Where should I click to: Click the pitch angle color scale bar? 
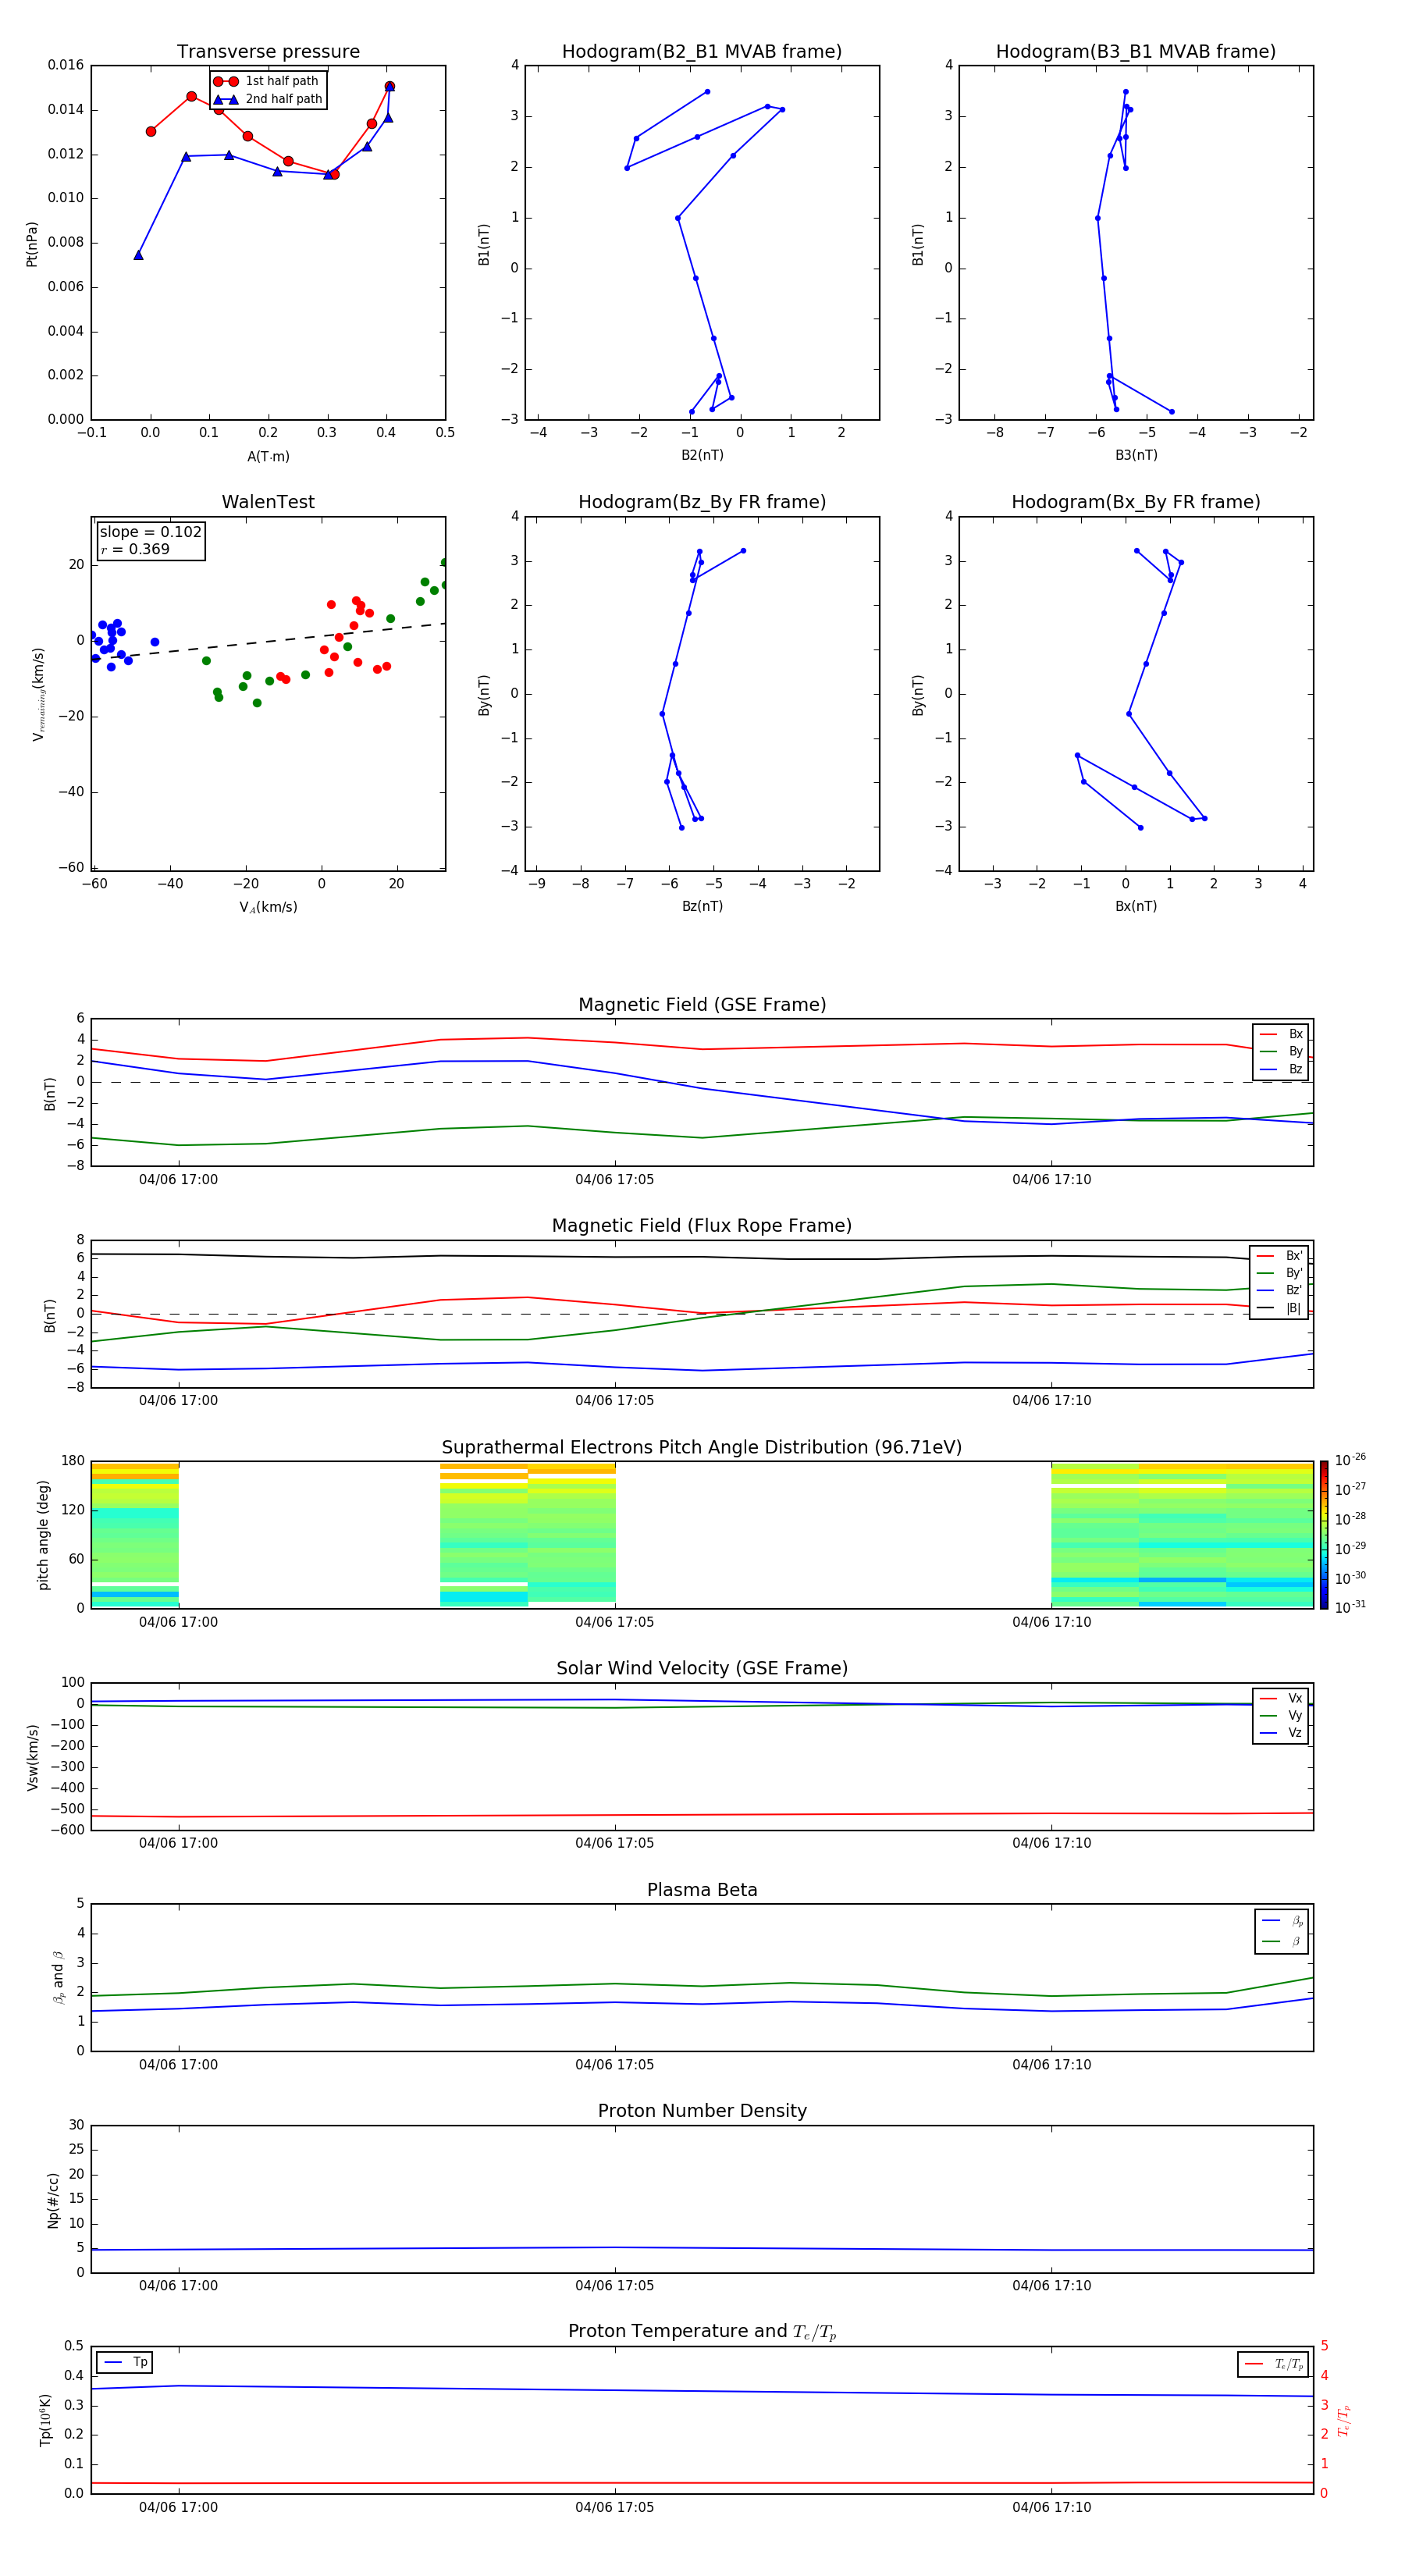coord(1324,1535)
